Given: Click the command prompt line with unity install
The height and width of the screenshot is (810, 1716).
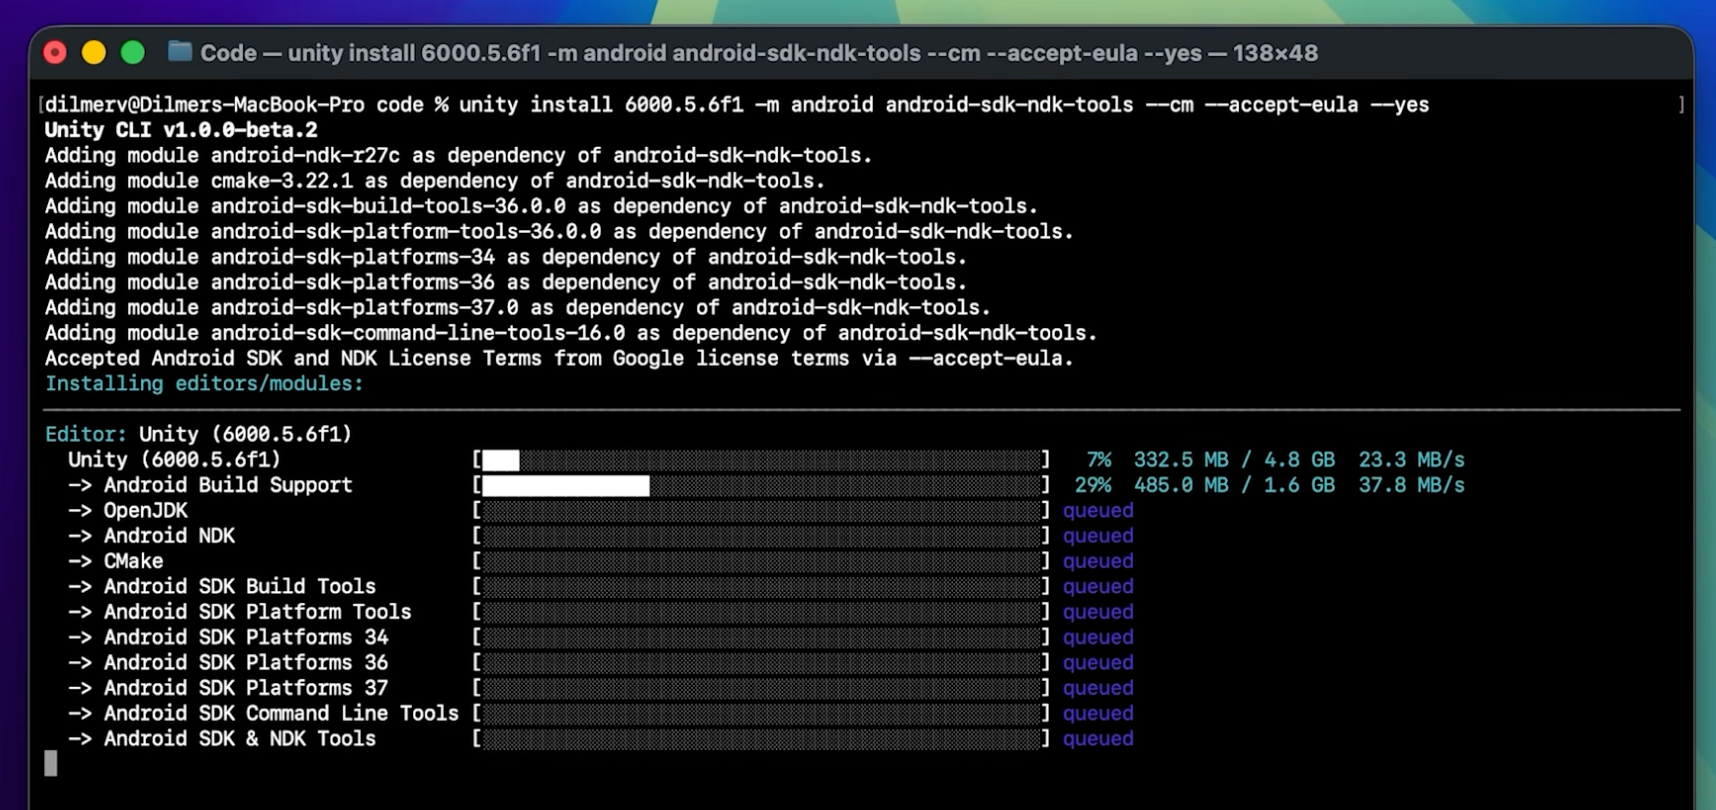Looking at the screenshot, I should click(x=737, y=105).
